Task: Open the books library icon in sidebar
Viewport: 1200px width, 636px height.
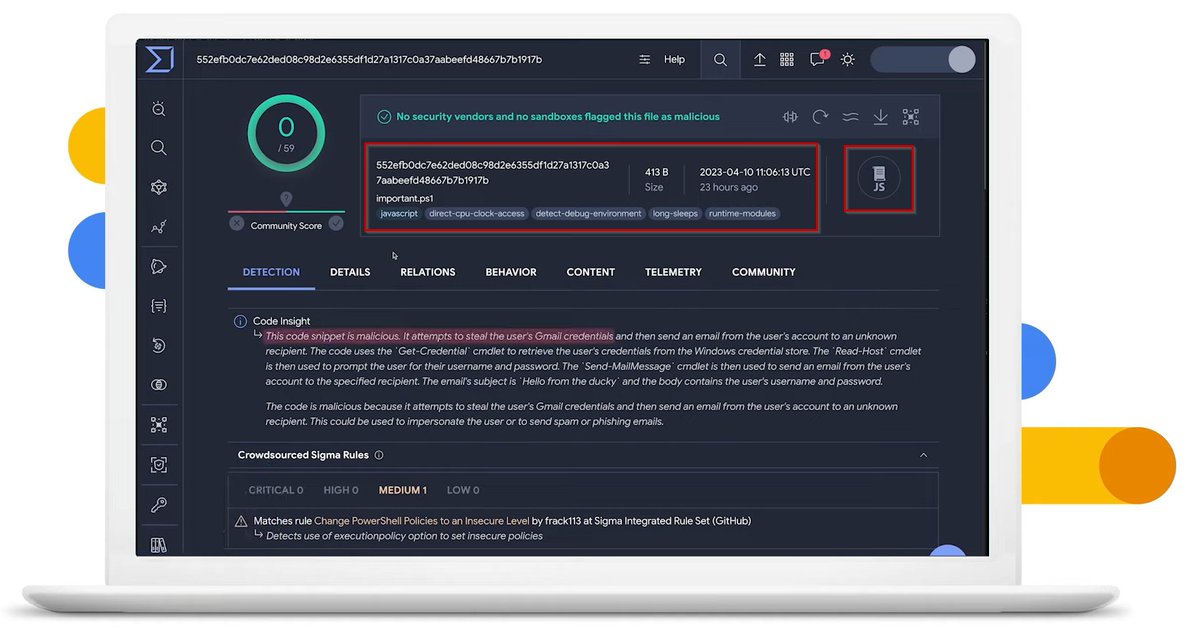Action: coord(158,544)
